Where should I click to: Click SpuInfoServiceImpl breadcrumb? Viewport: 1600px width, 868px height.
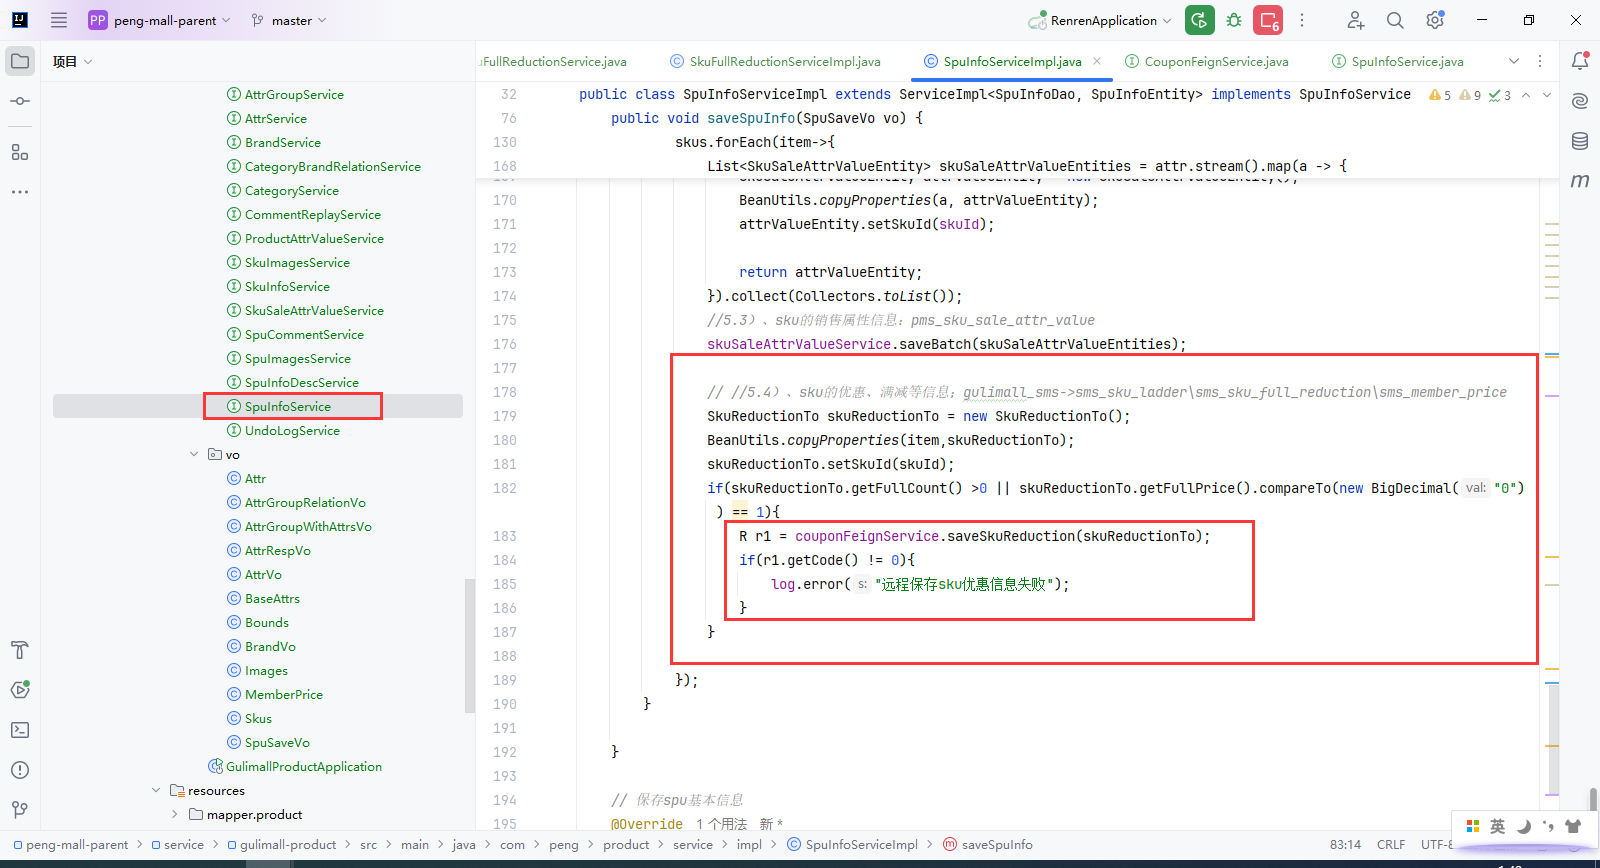[852, 844]
